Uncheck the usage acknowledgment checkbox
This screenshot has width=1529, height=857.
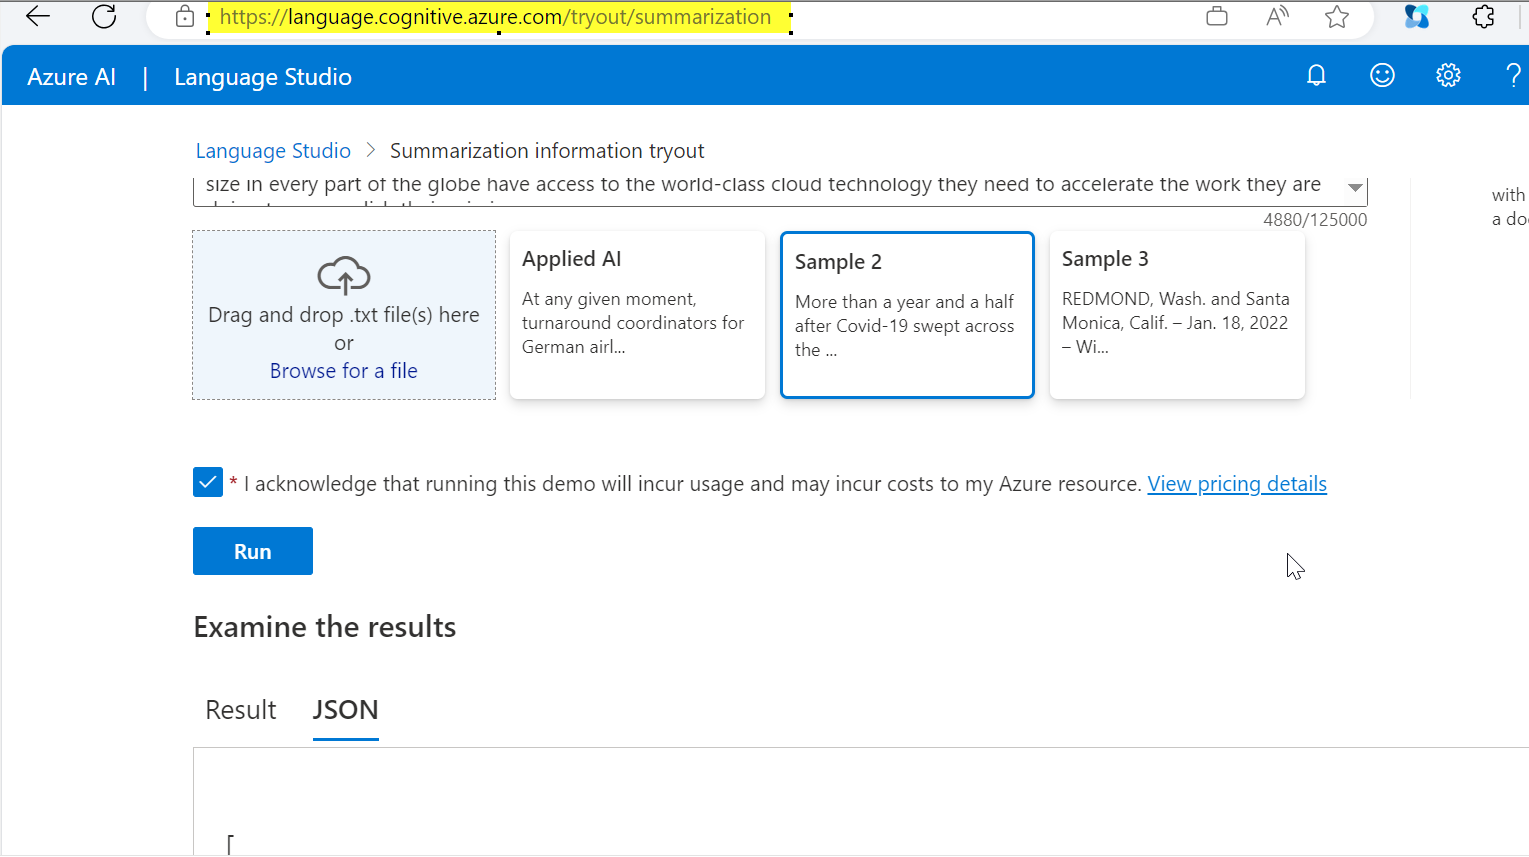point(208,482)
